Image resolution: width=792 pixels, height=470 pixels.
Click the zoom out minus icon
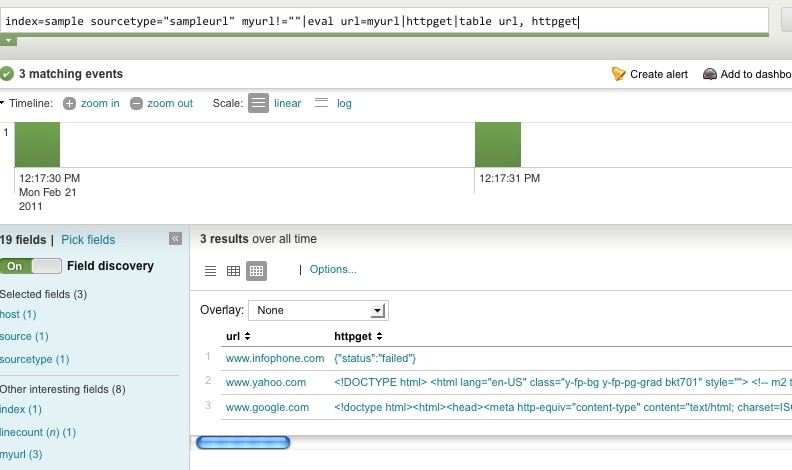136,103
